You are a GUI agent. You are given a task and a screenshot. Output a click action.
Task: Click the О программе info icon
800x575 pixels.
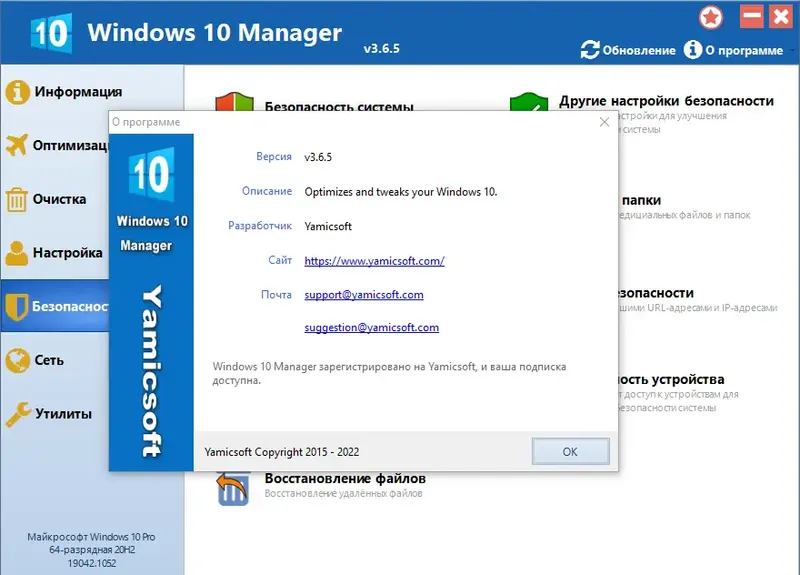692,49
